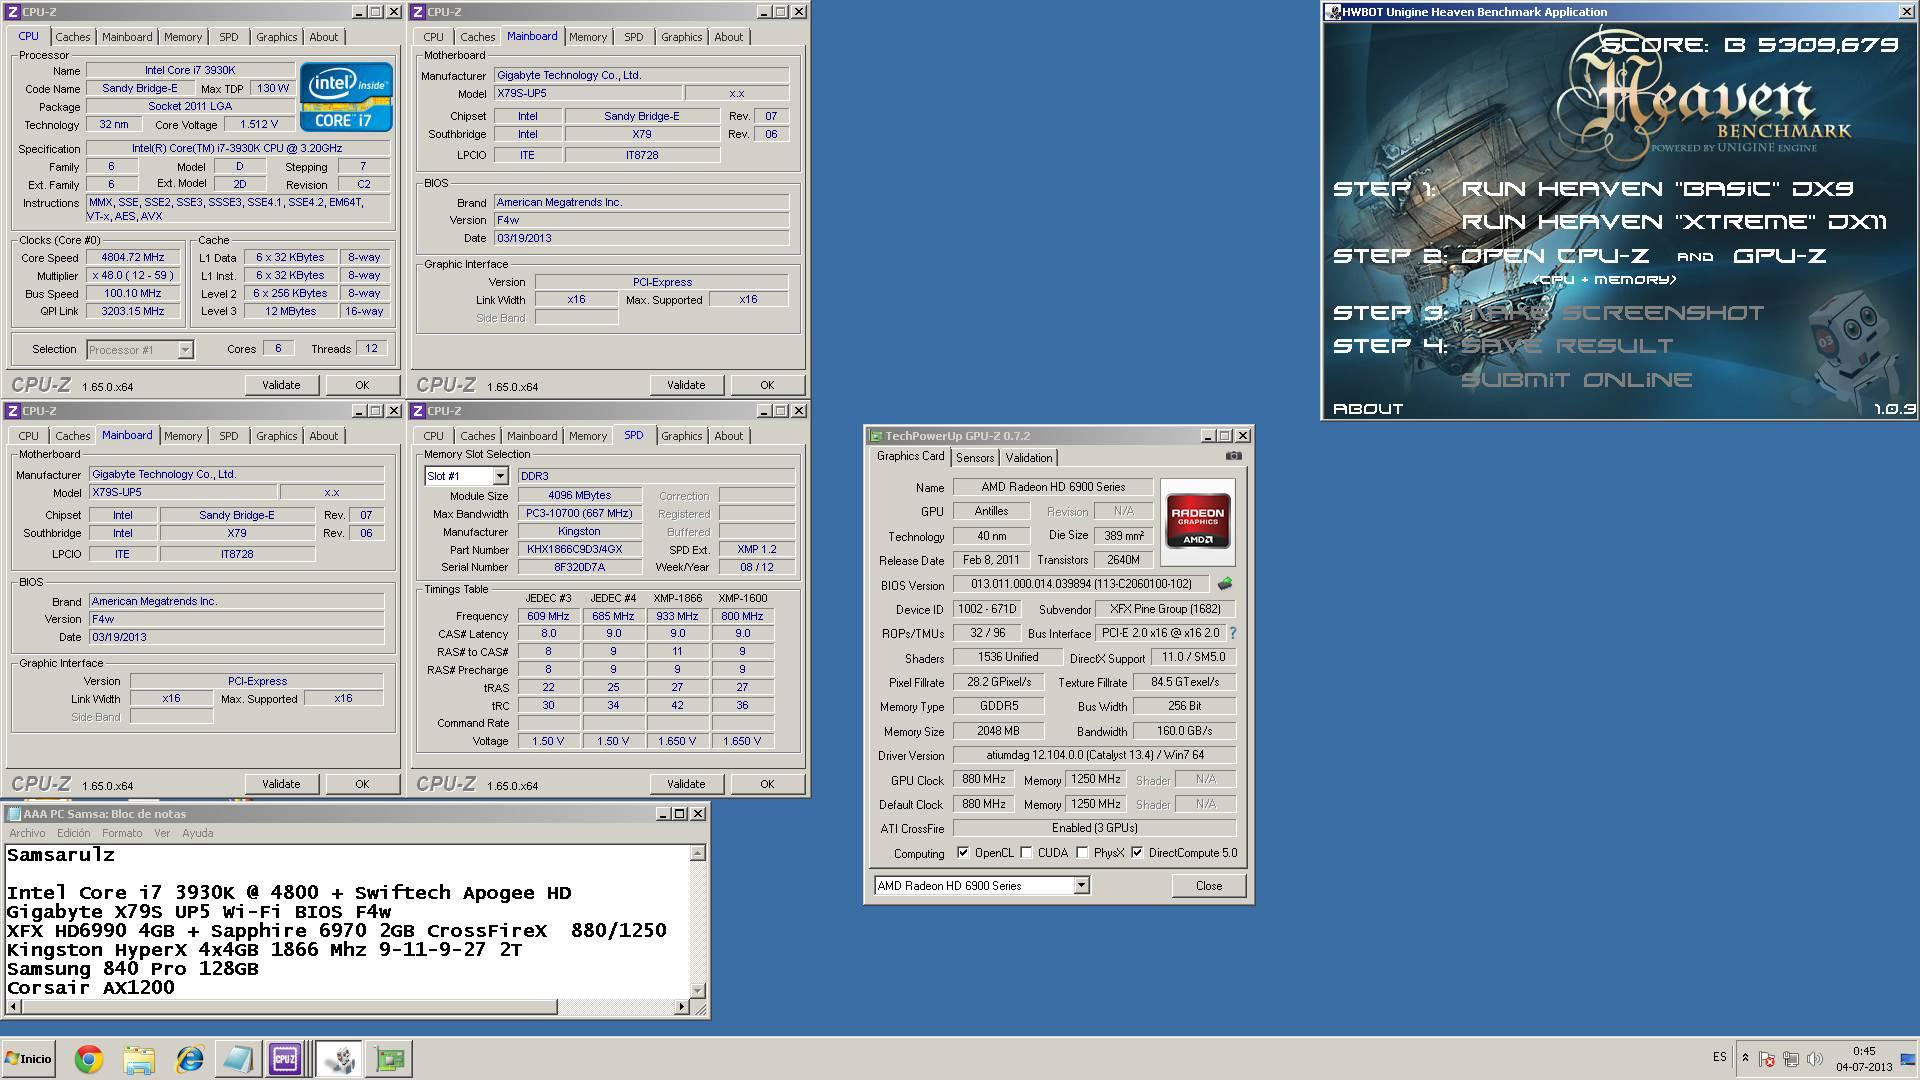Open the action center flag tray icon
The image size is (1920, 1080).
[x=1767, y=1059]
